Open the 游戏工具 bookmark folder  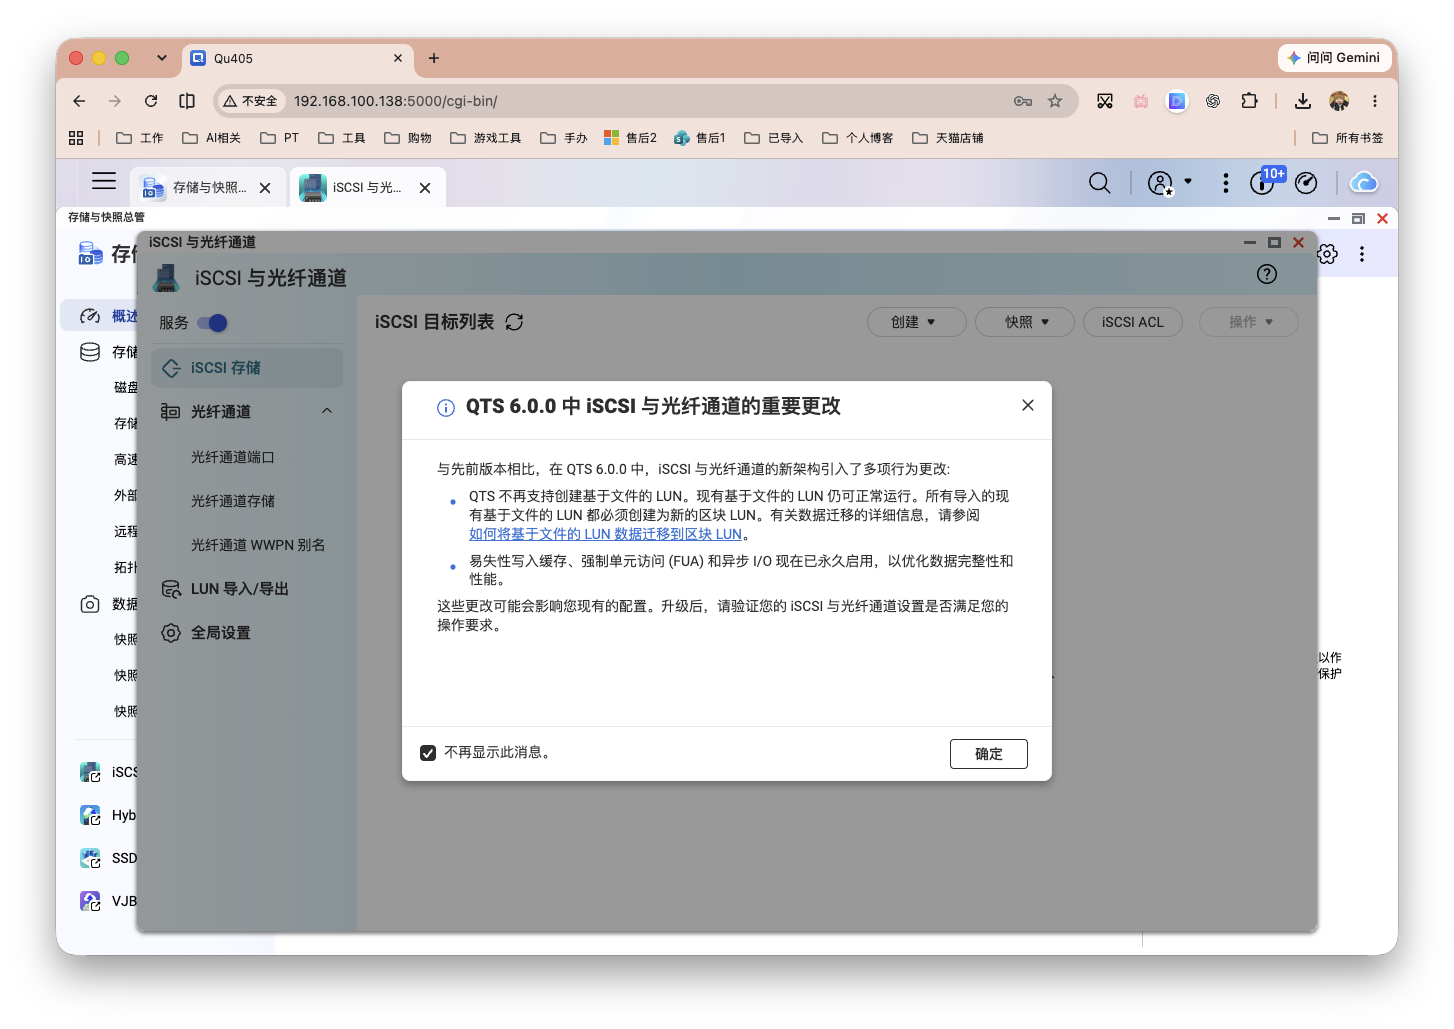[x=486, y=138]
